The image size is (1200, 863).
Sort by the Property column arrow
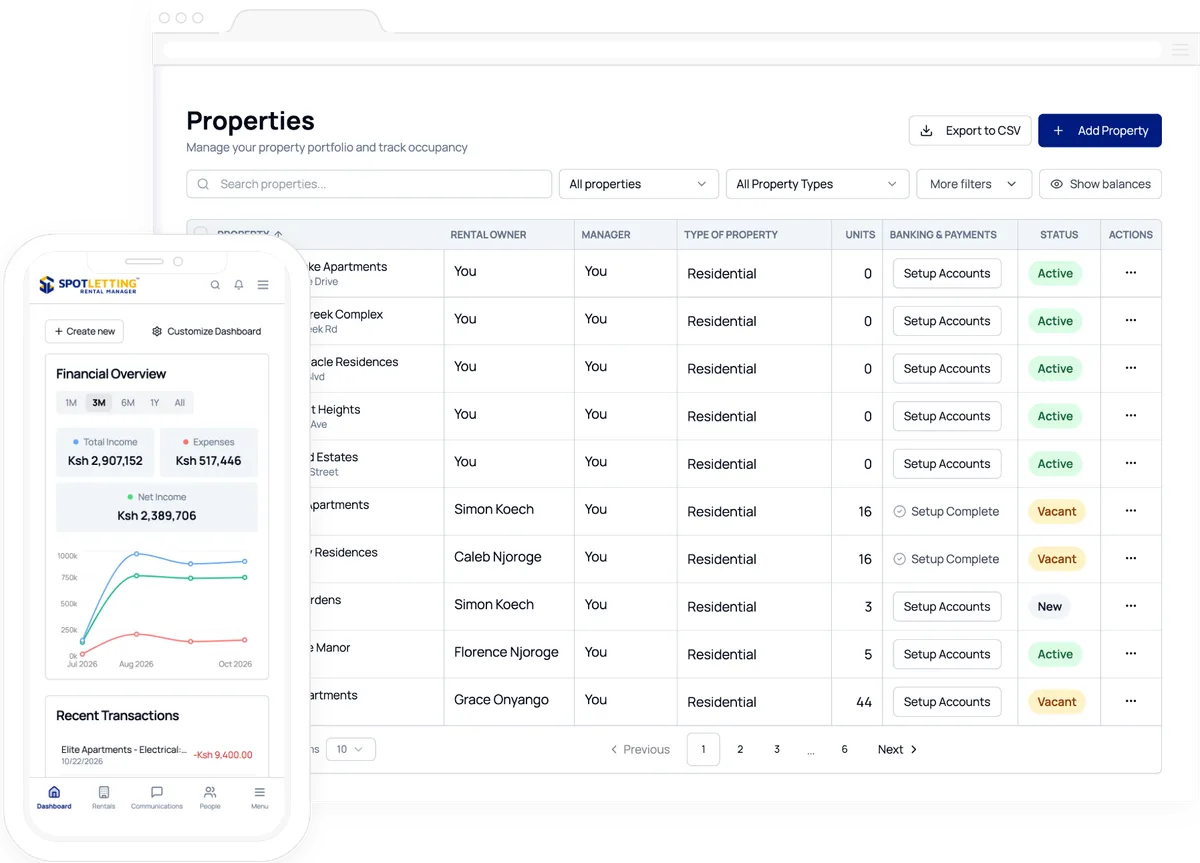click(x=278, y=234)
